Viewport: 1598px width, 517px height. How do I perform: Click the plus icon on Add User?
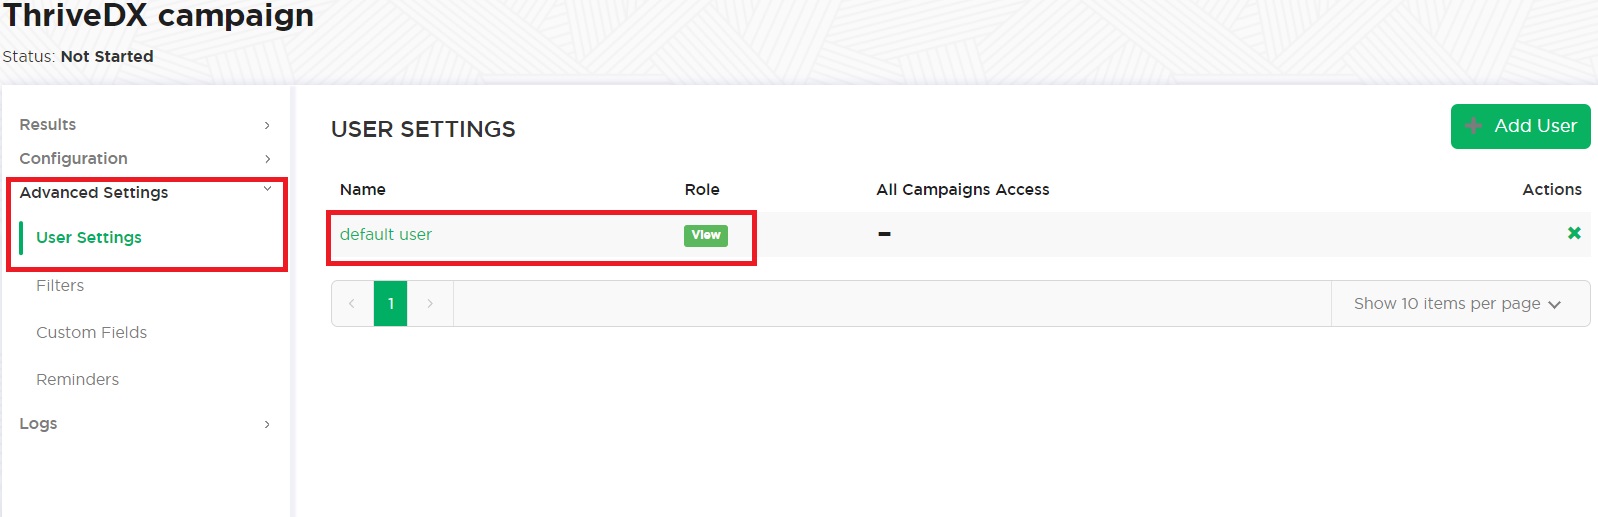pyautogui.click(x=1473, y=126)
